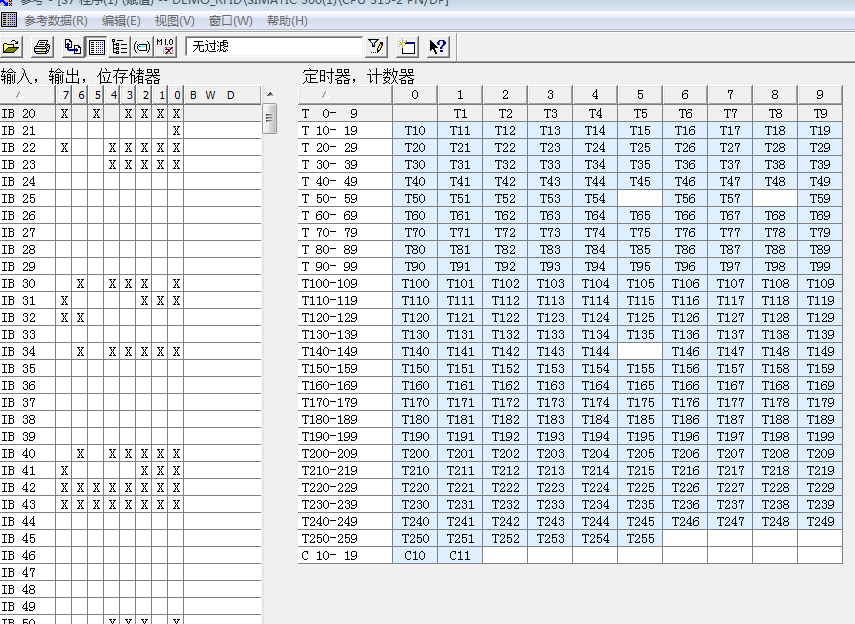Click timer cell T222
The height and width of the screenshot is (624, 855).
tap(505, 488)
